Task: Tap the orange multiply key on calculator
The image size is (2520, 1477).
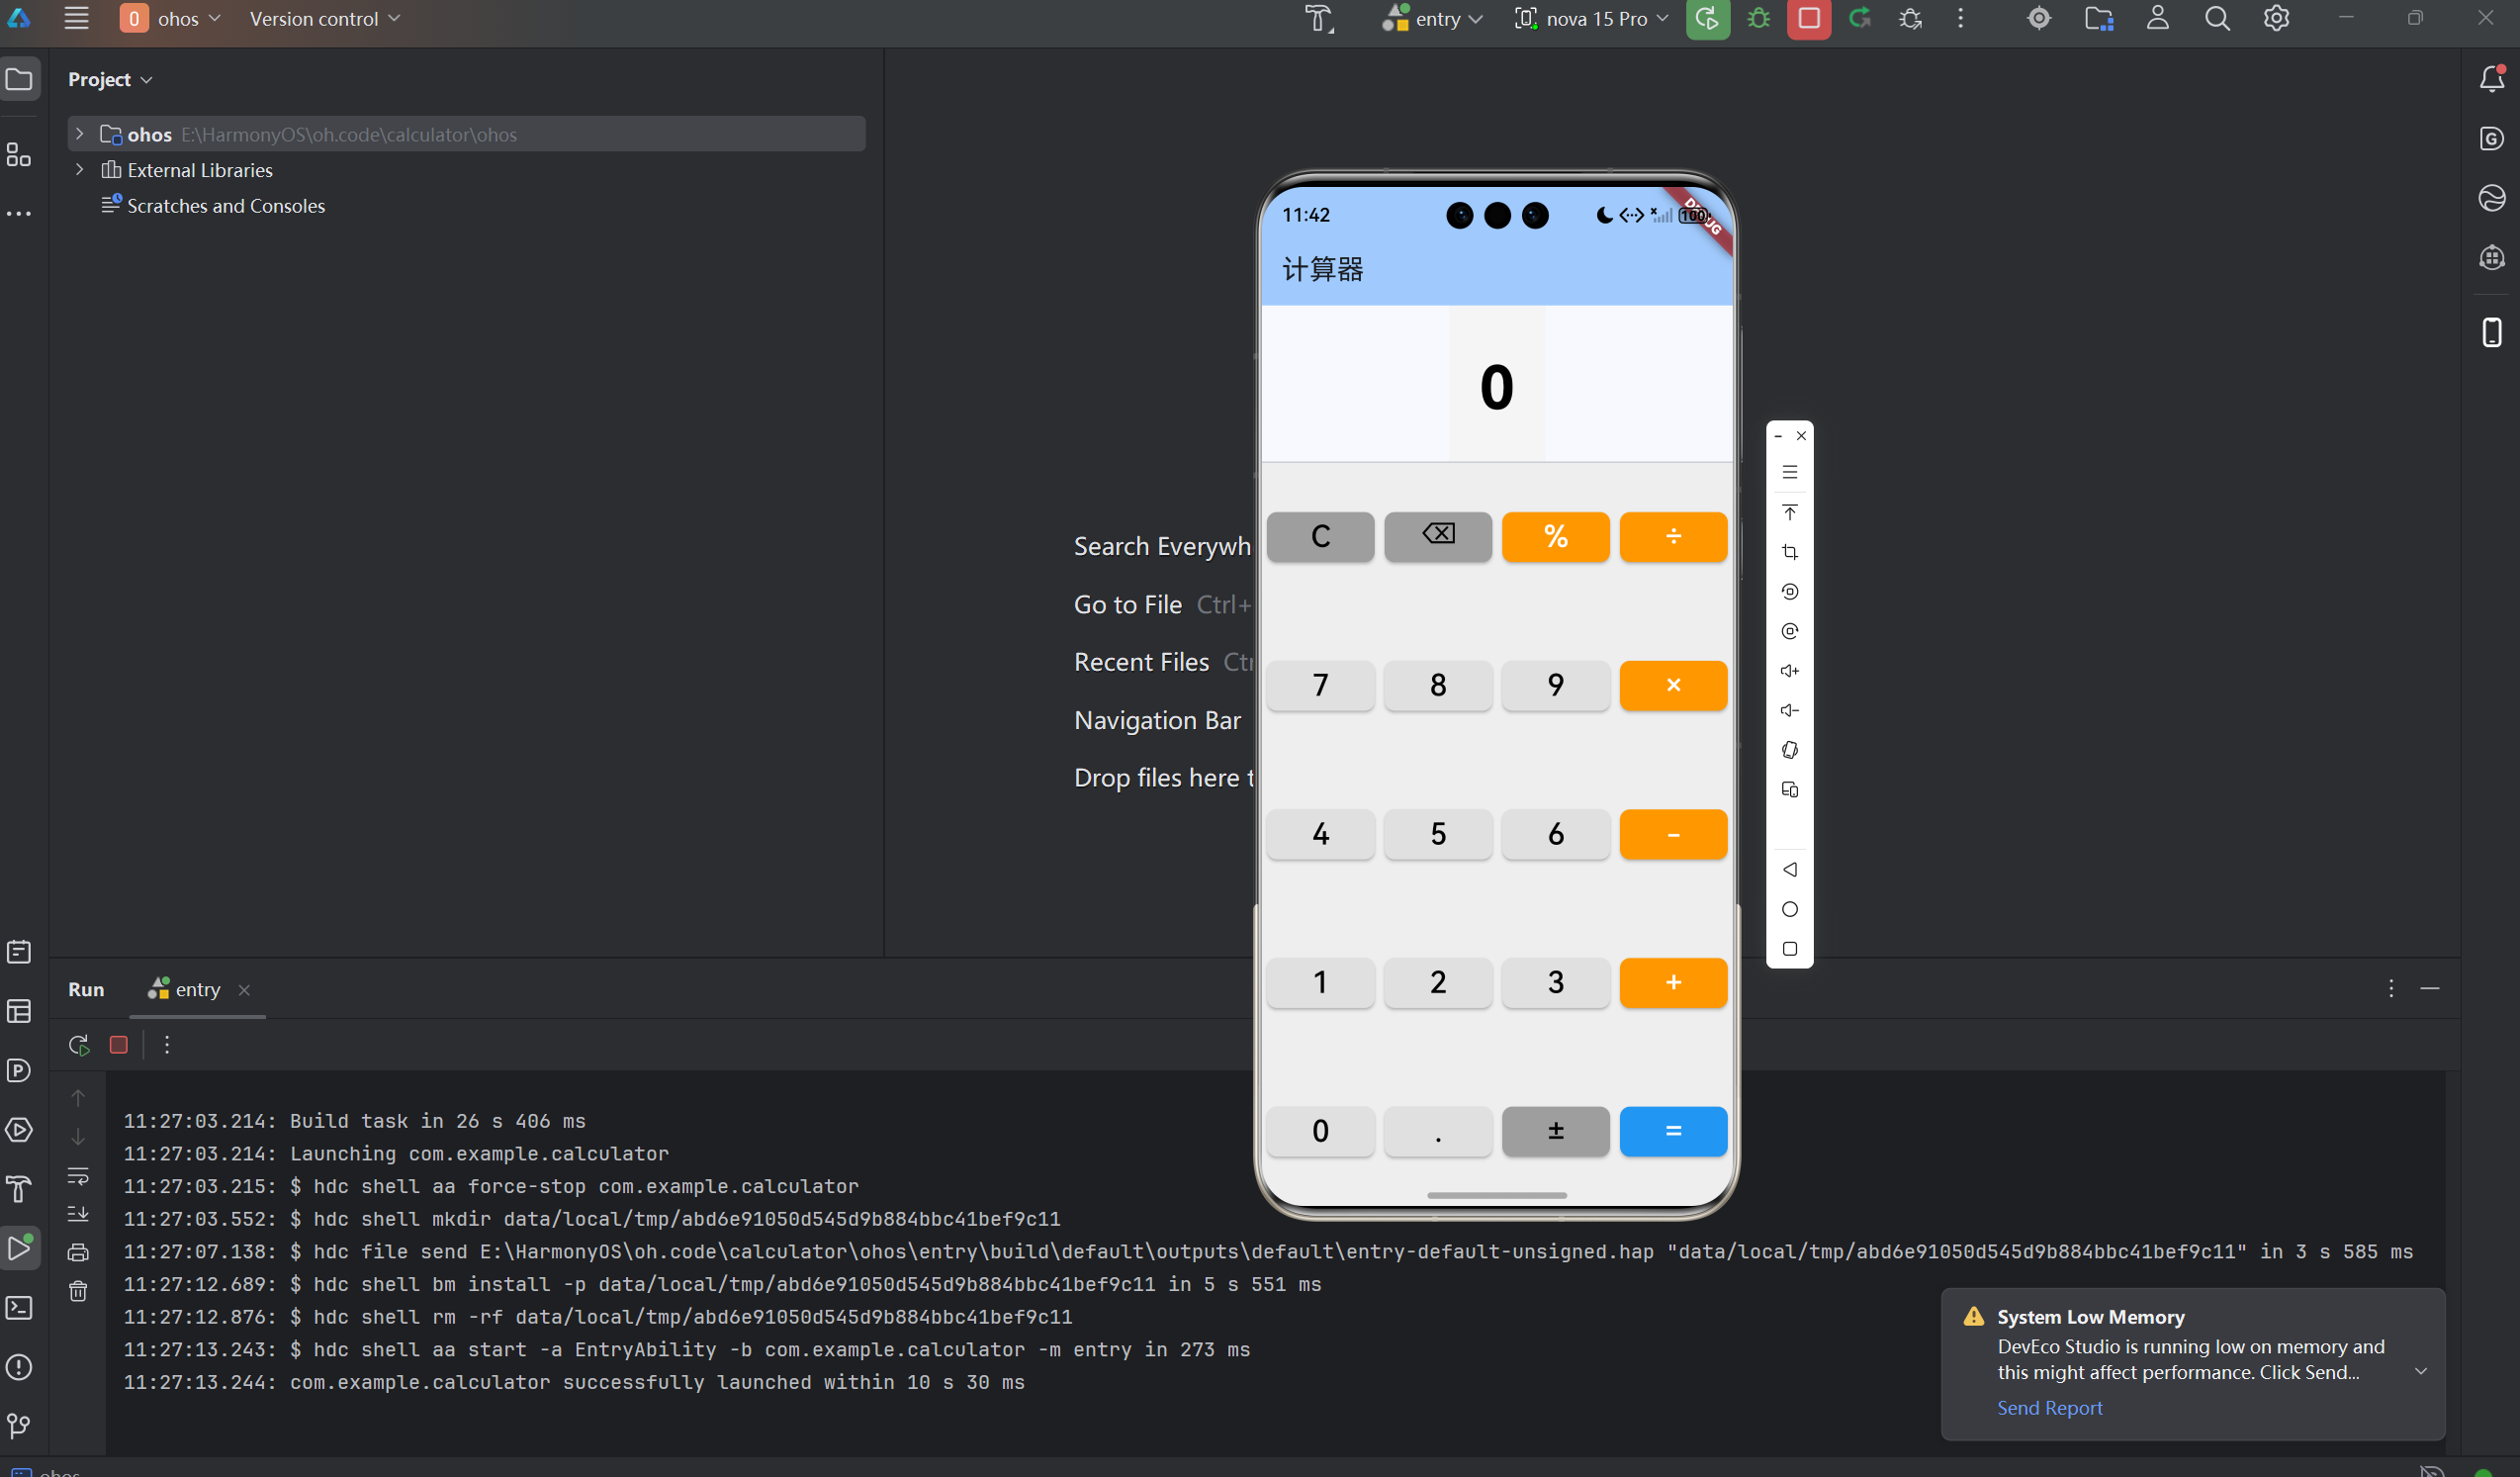Action: click(x=1672, y=685)
